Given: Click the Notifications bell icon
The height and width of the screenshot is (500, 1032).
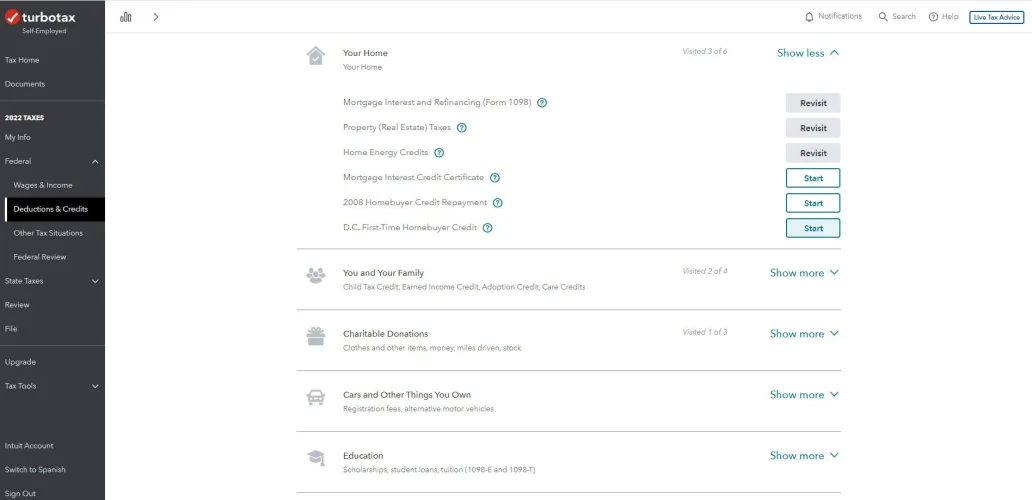Looking at the screenshot, I should tap(809, 17).
